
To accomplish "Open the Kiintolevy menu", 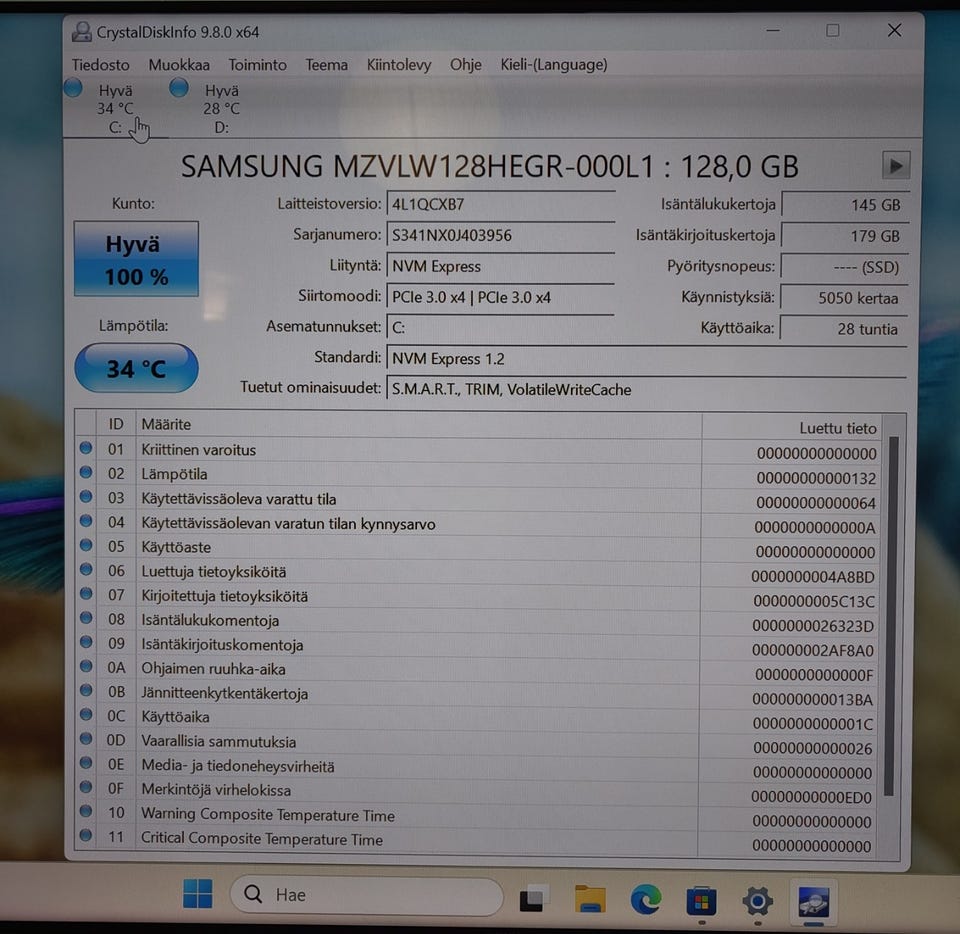I will [x=399, y=65].
